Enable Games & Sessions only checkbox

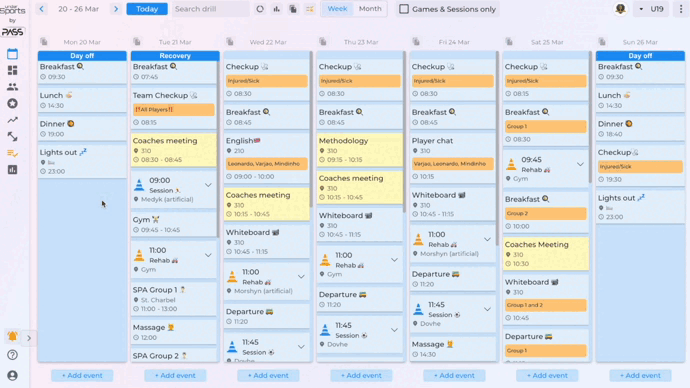(404, 9)
